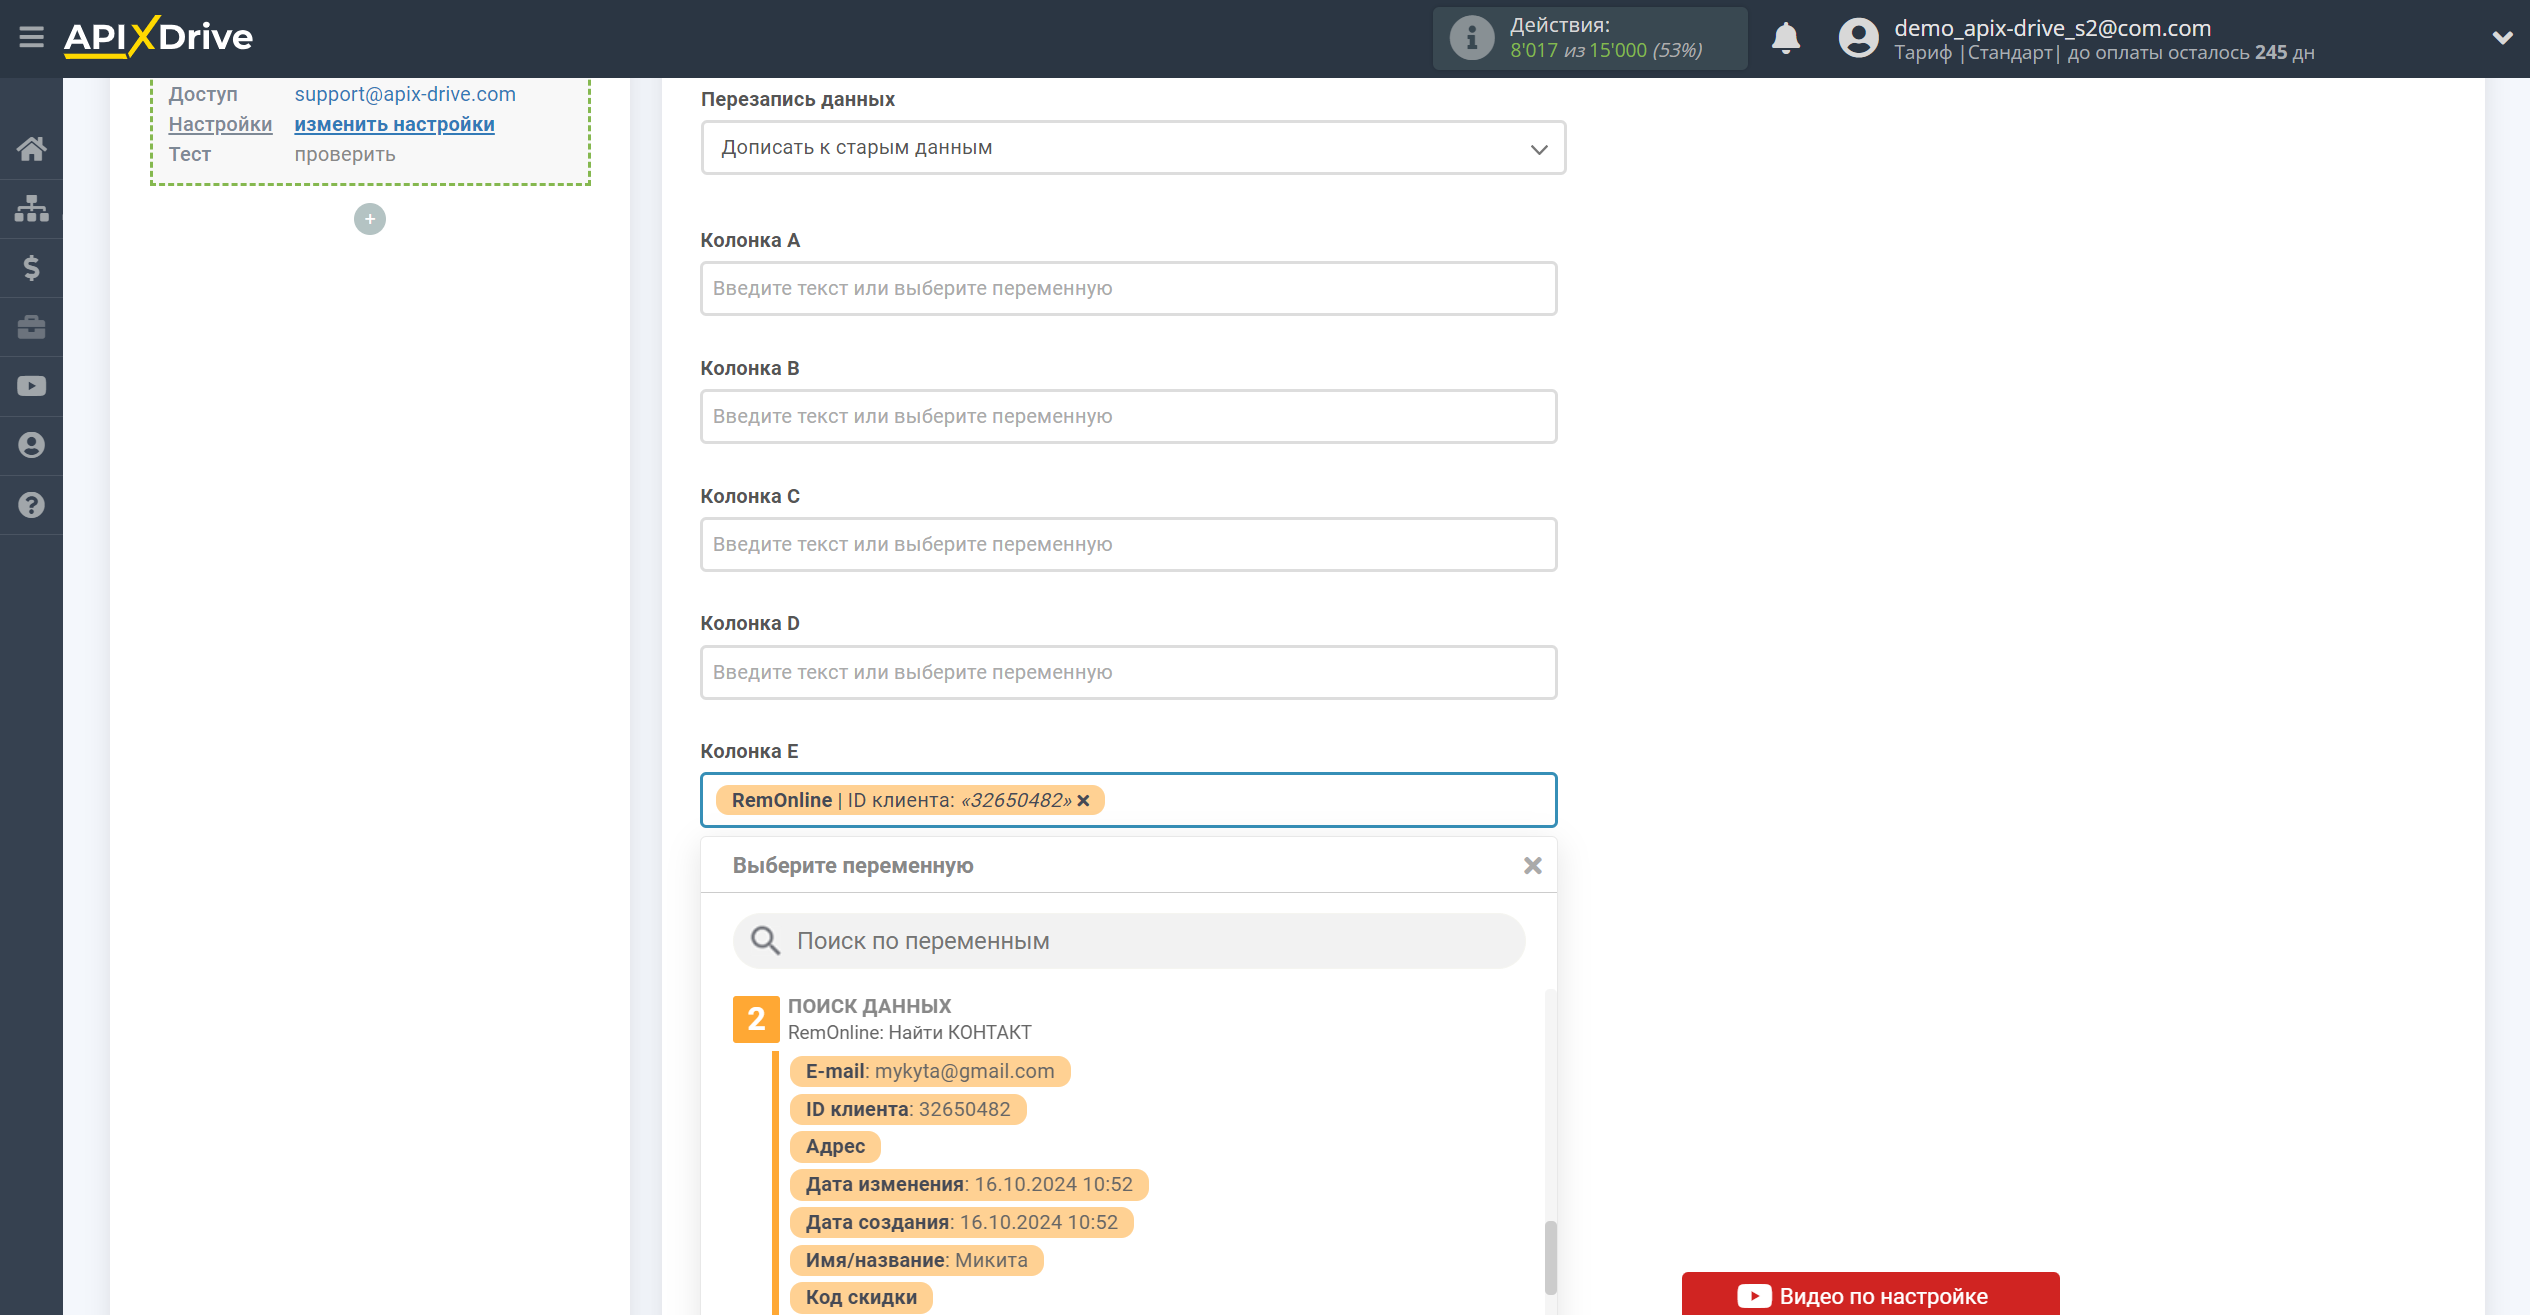Screen dimensions: 2530x1315
Task: Click 'Дописать к старым данным' dropdown option
Action: tap(1131, 147)
